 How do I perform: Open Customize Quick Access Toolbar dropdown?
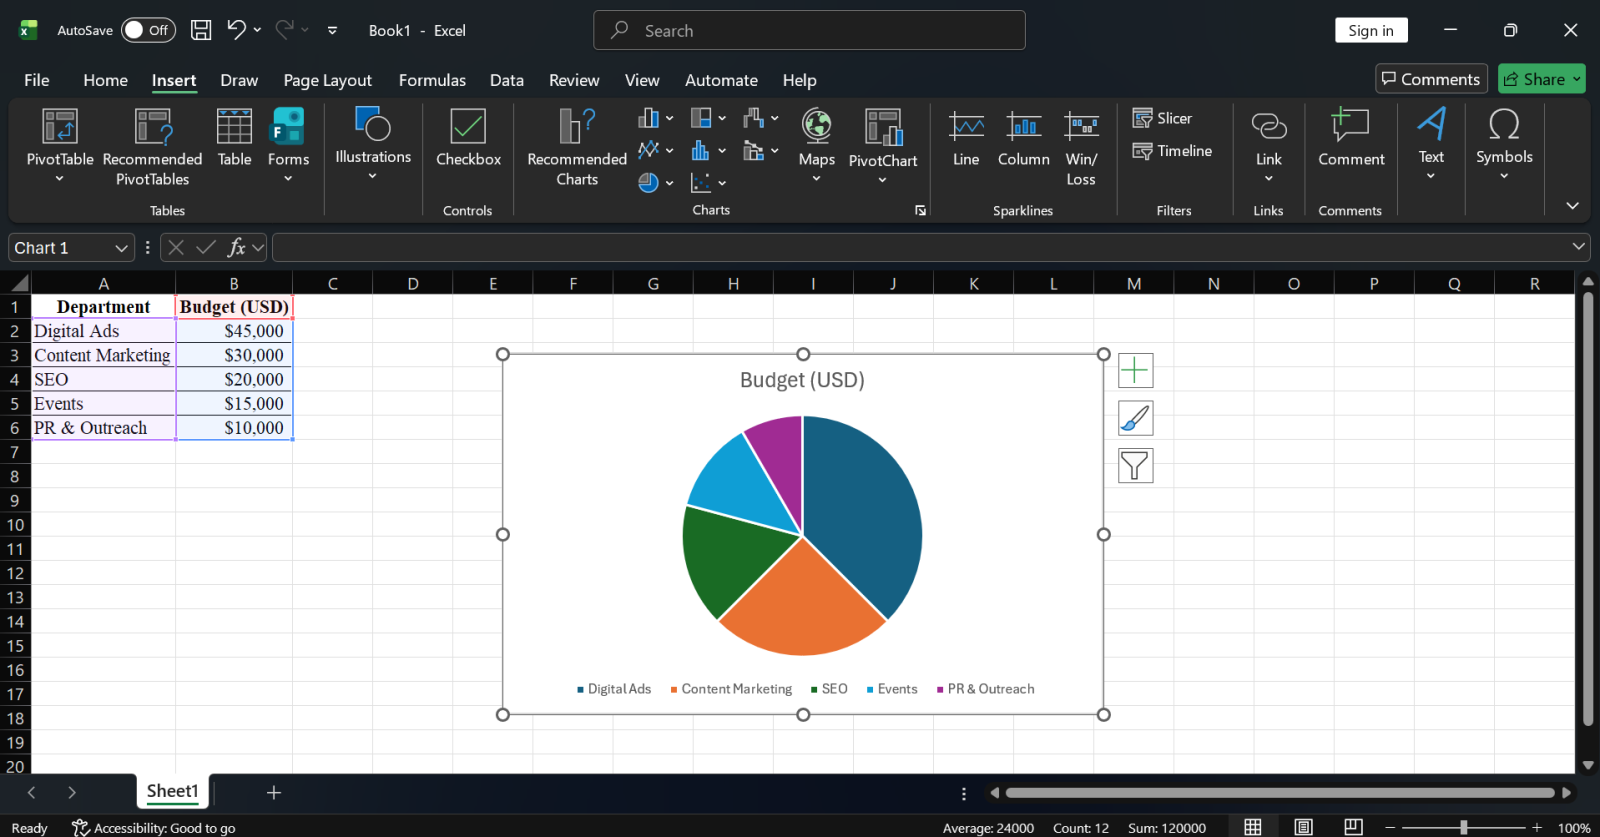pos(332,30)
